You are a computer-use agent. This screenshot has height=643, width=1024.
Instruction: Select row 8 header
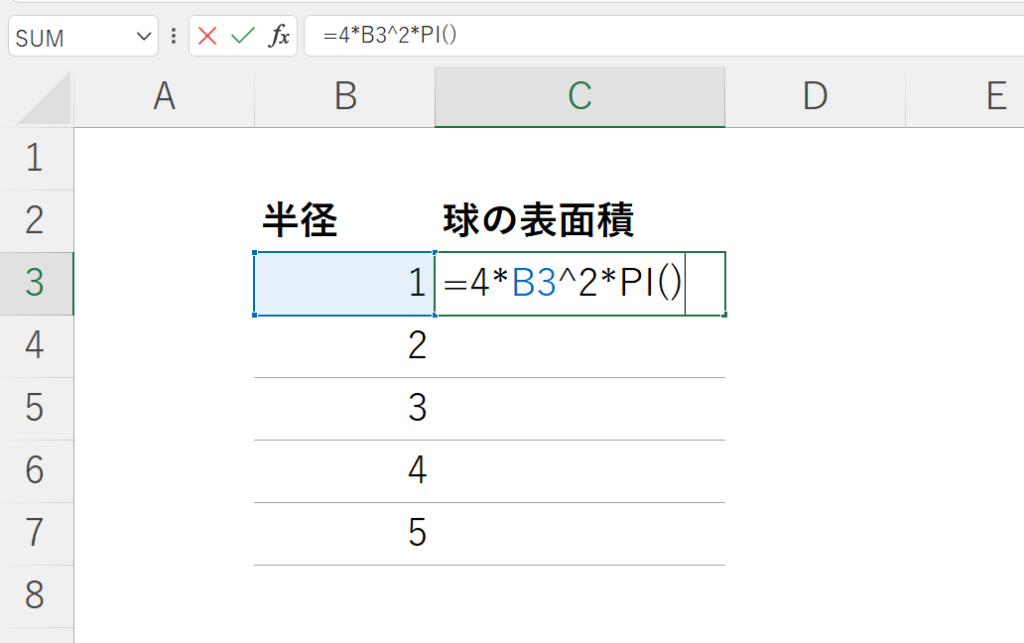pos(36,596)
